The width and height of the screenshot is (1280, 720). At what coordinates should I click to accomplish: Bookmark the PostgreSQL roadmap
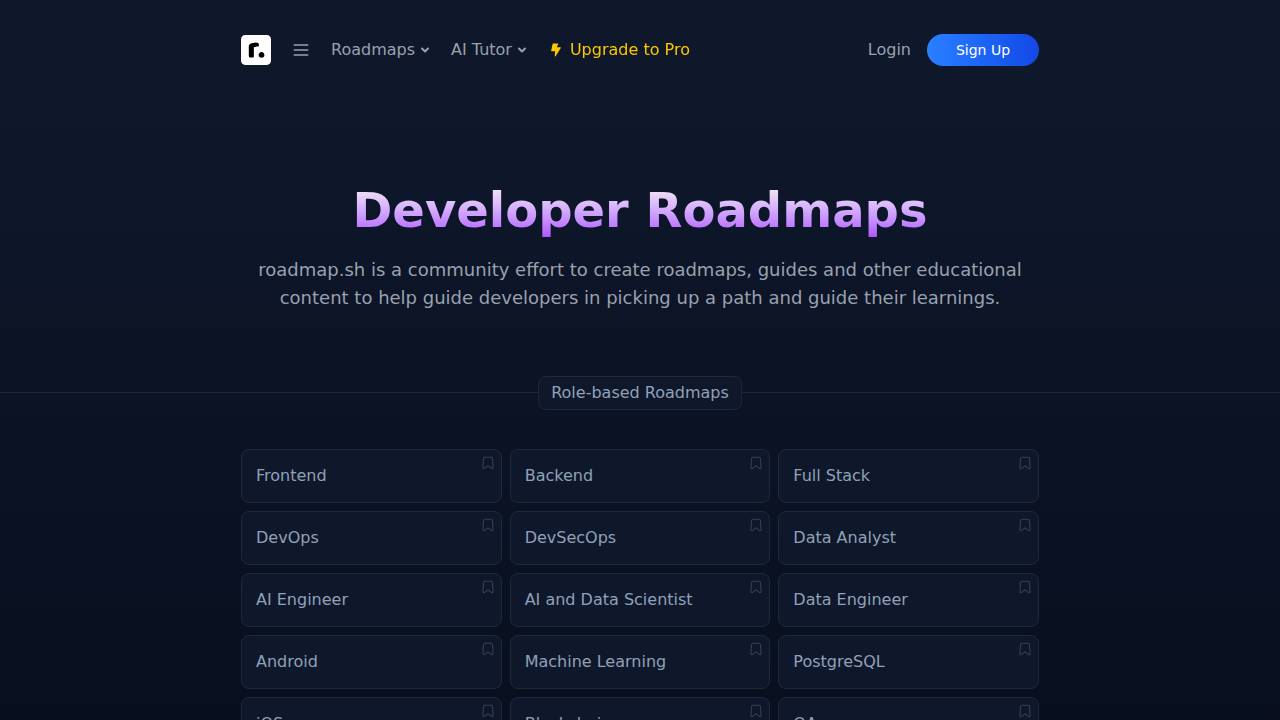pos(1024,649)
